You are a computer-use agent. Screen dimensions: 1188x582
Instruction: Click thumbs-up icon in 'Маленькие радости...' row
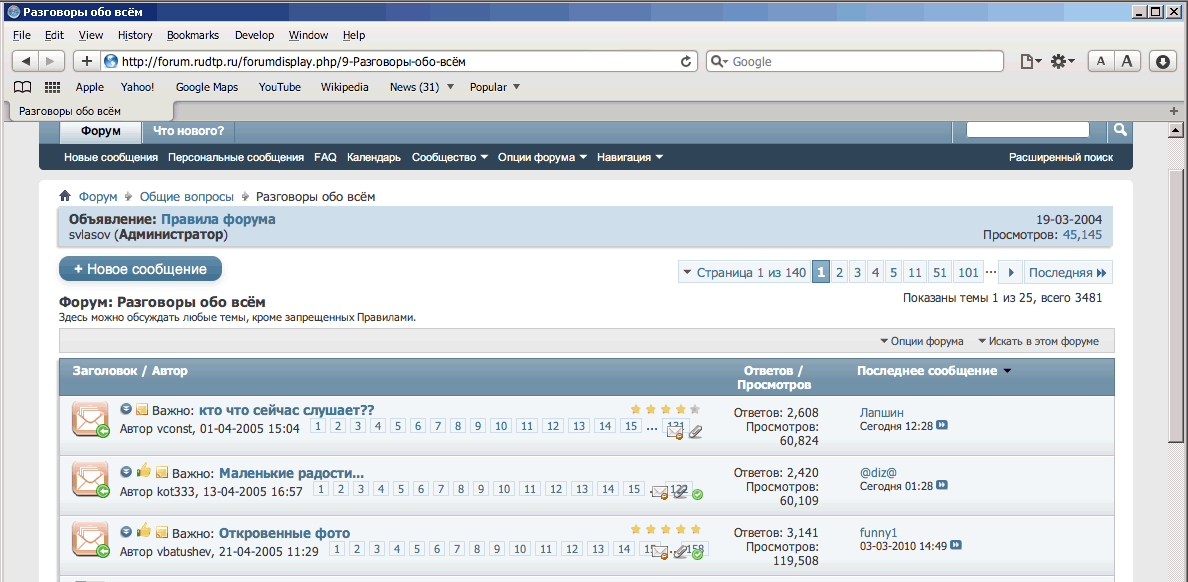[x=144, y=471]
